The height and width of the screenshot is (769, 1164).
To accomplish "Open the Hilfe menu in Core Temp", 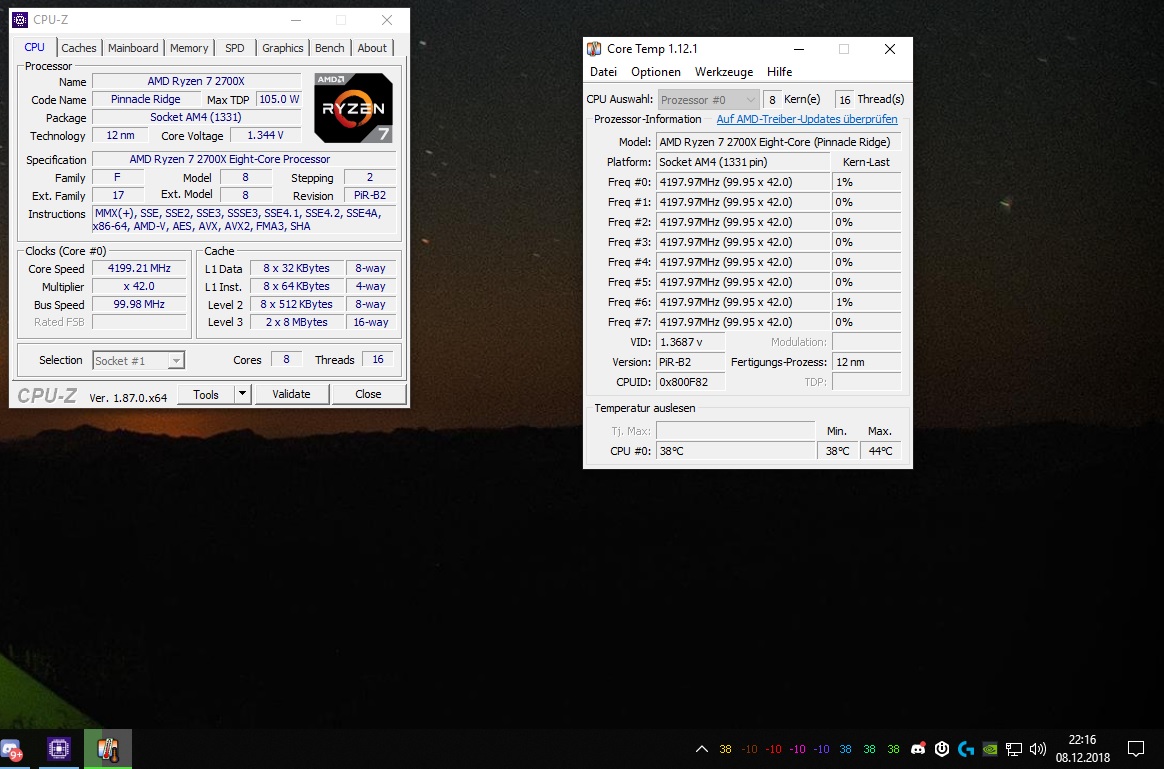I will tap(779, 72).
